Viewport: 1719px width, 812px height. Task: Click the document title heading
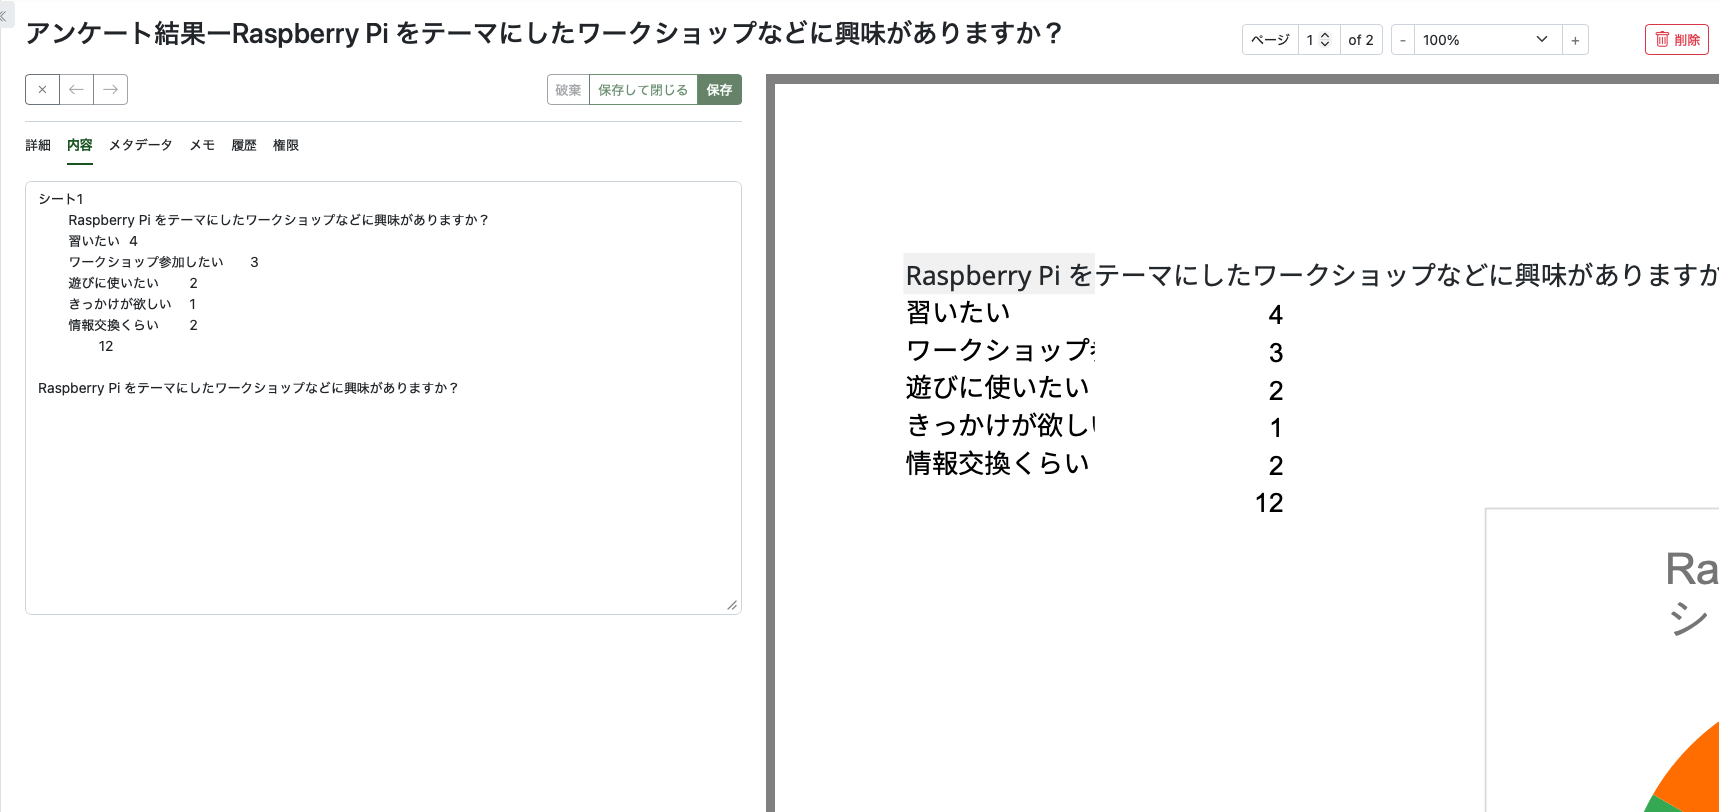[x=544, y=34]
